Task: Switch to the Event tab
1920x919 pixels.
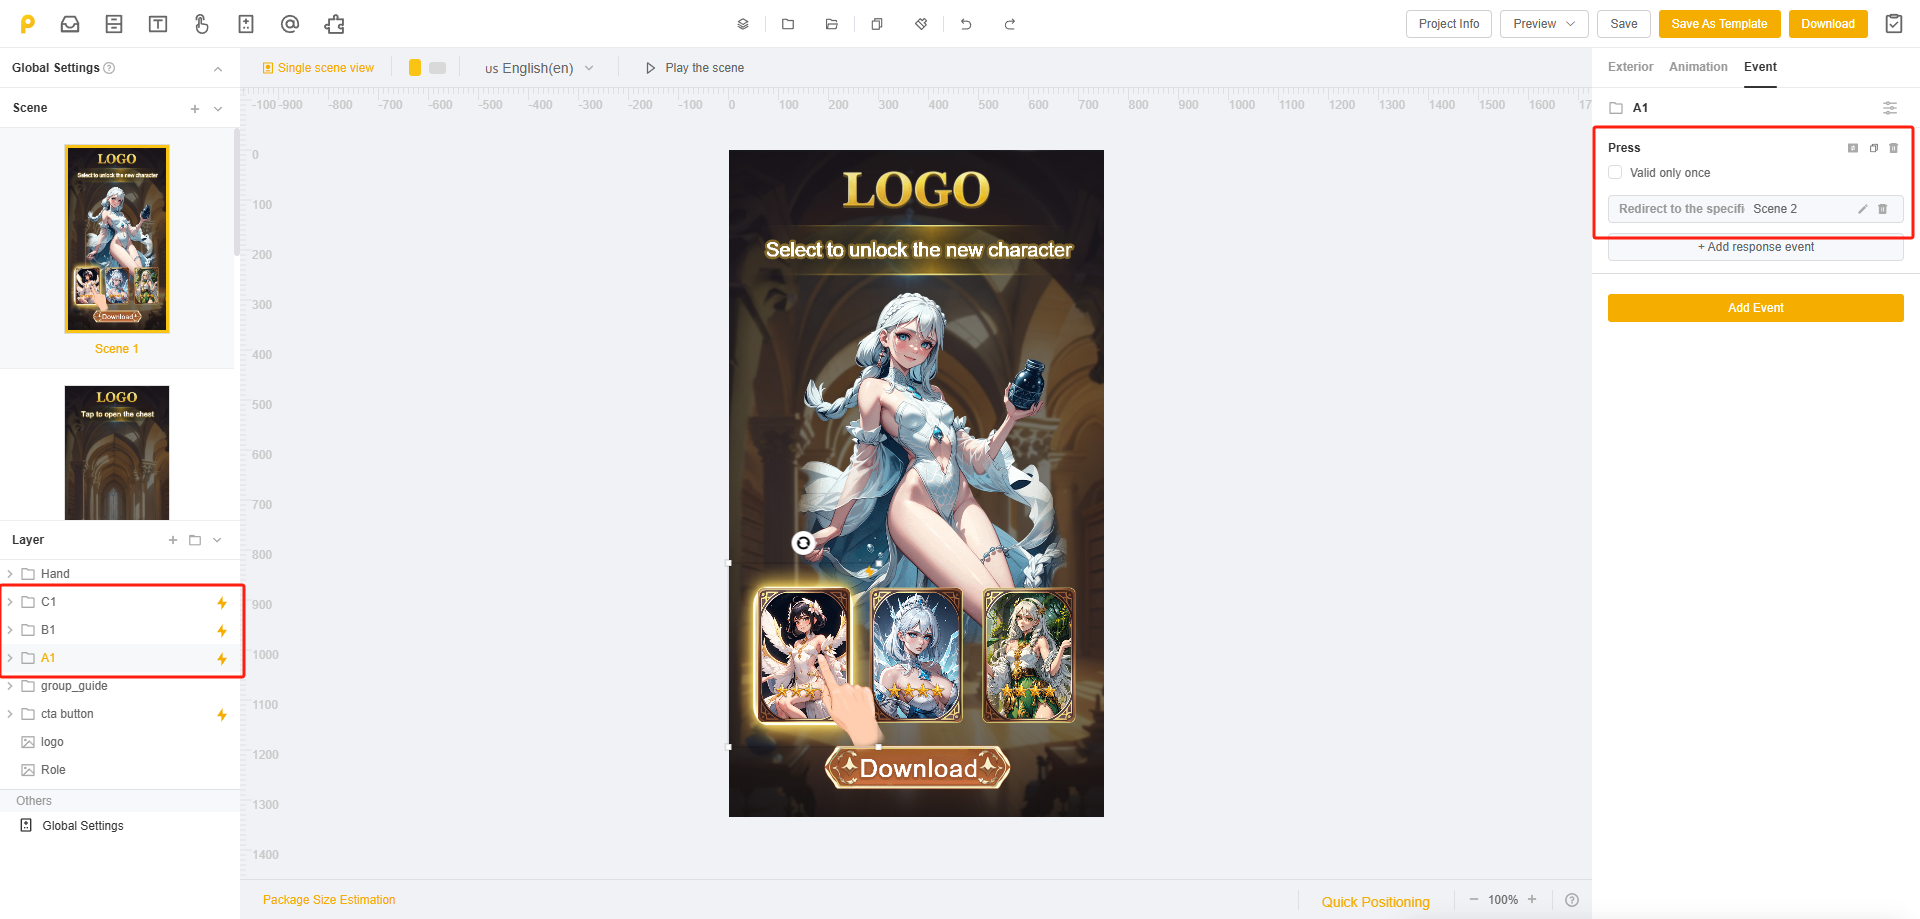Action: [x=1760, y=67]
